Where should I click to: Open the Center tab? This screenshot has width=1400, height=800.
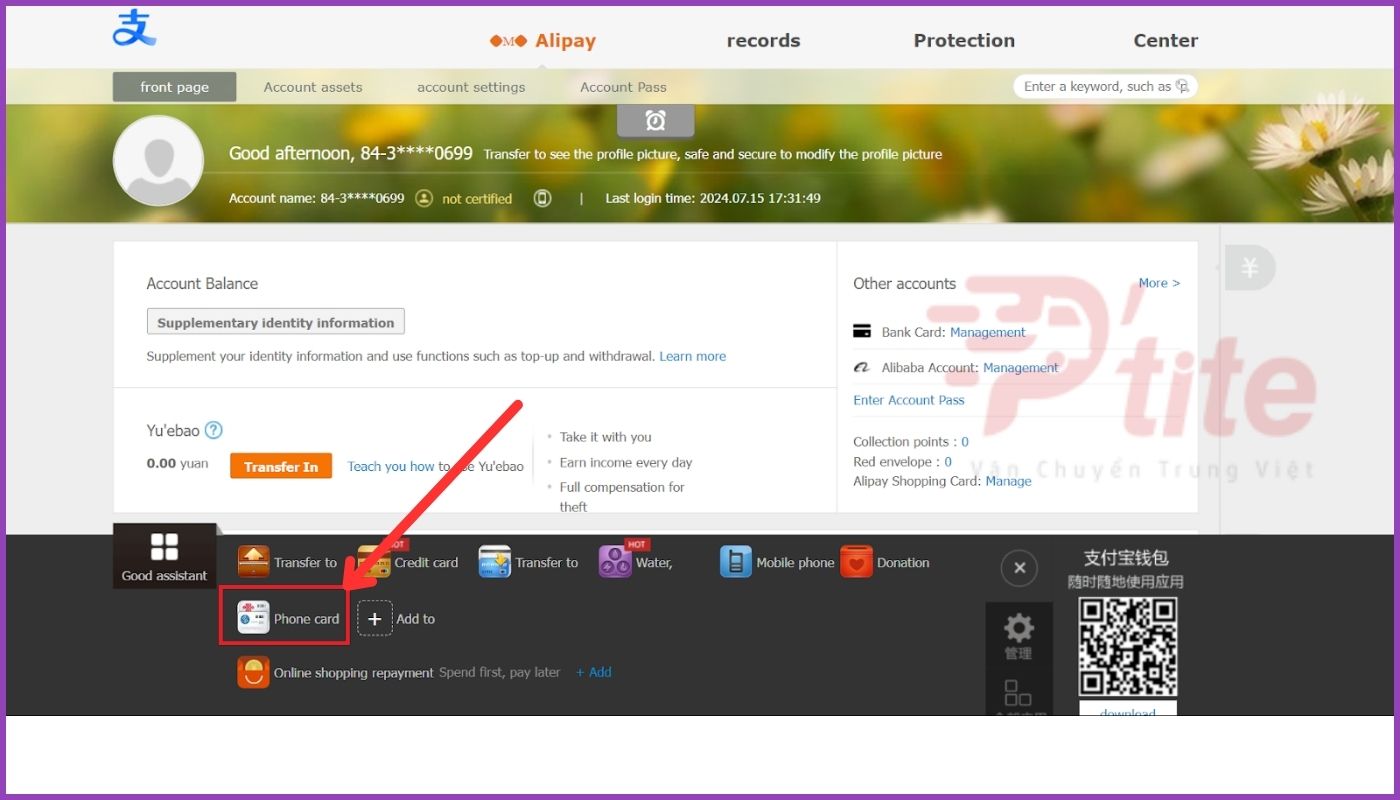[x=1165, y=41]
